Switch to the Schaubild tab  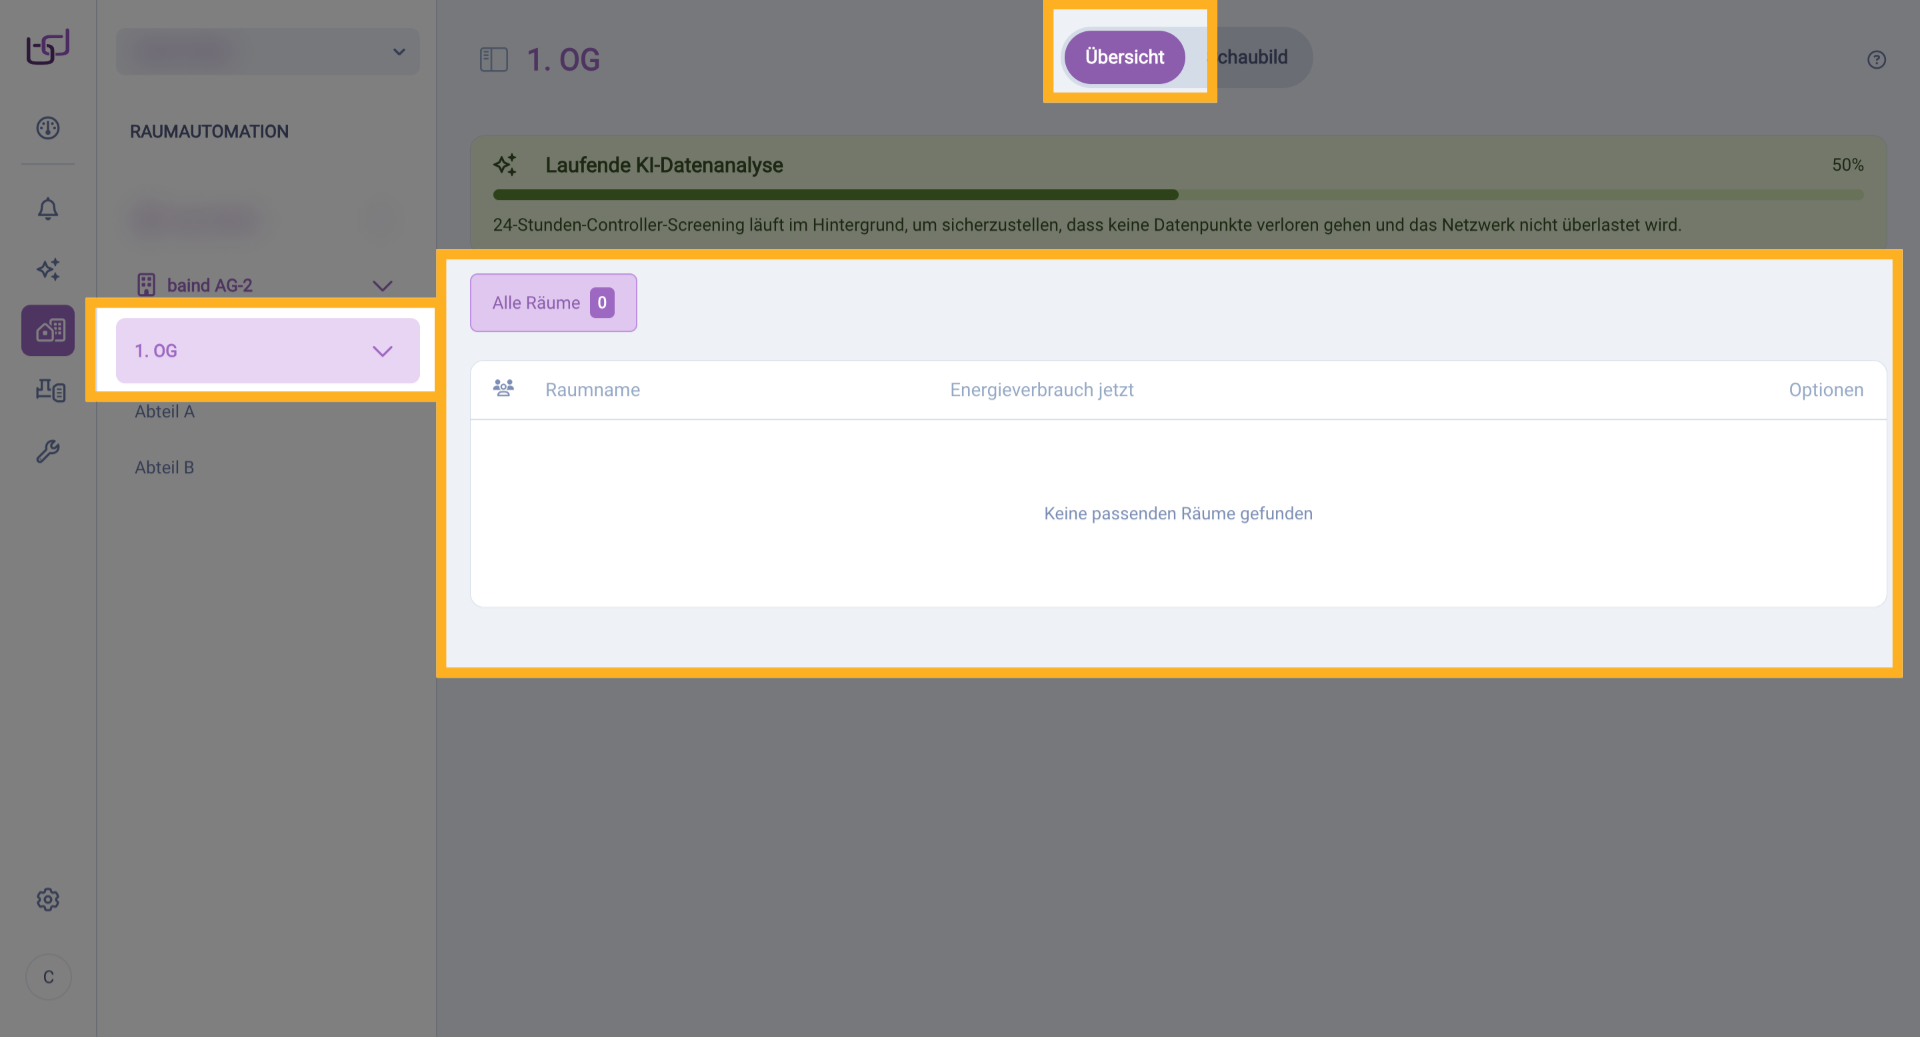[1254, 58]
